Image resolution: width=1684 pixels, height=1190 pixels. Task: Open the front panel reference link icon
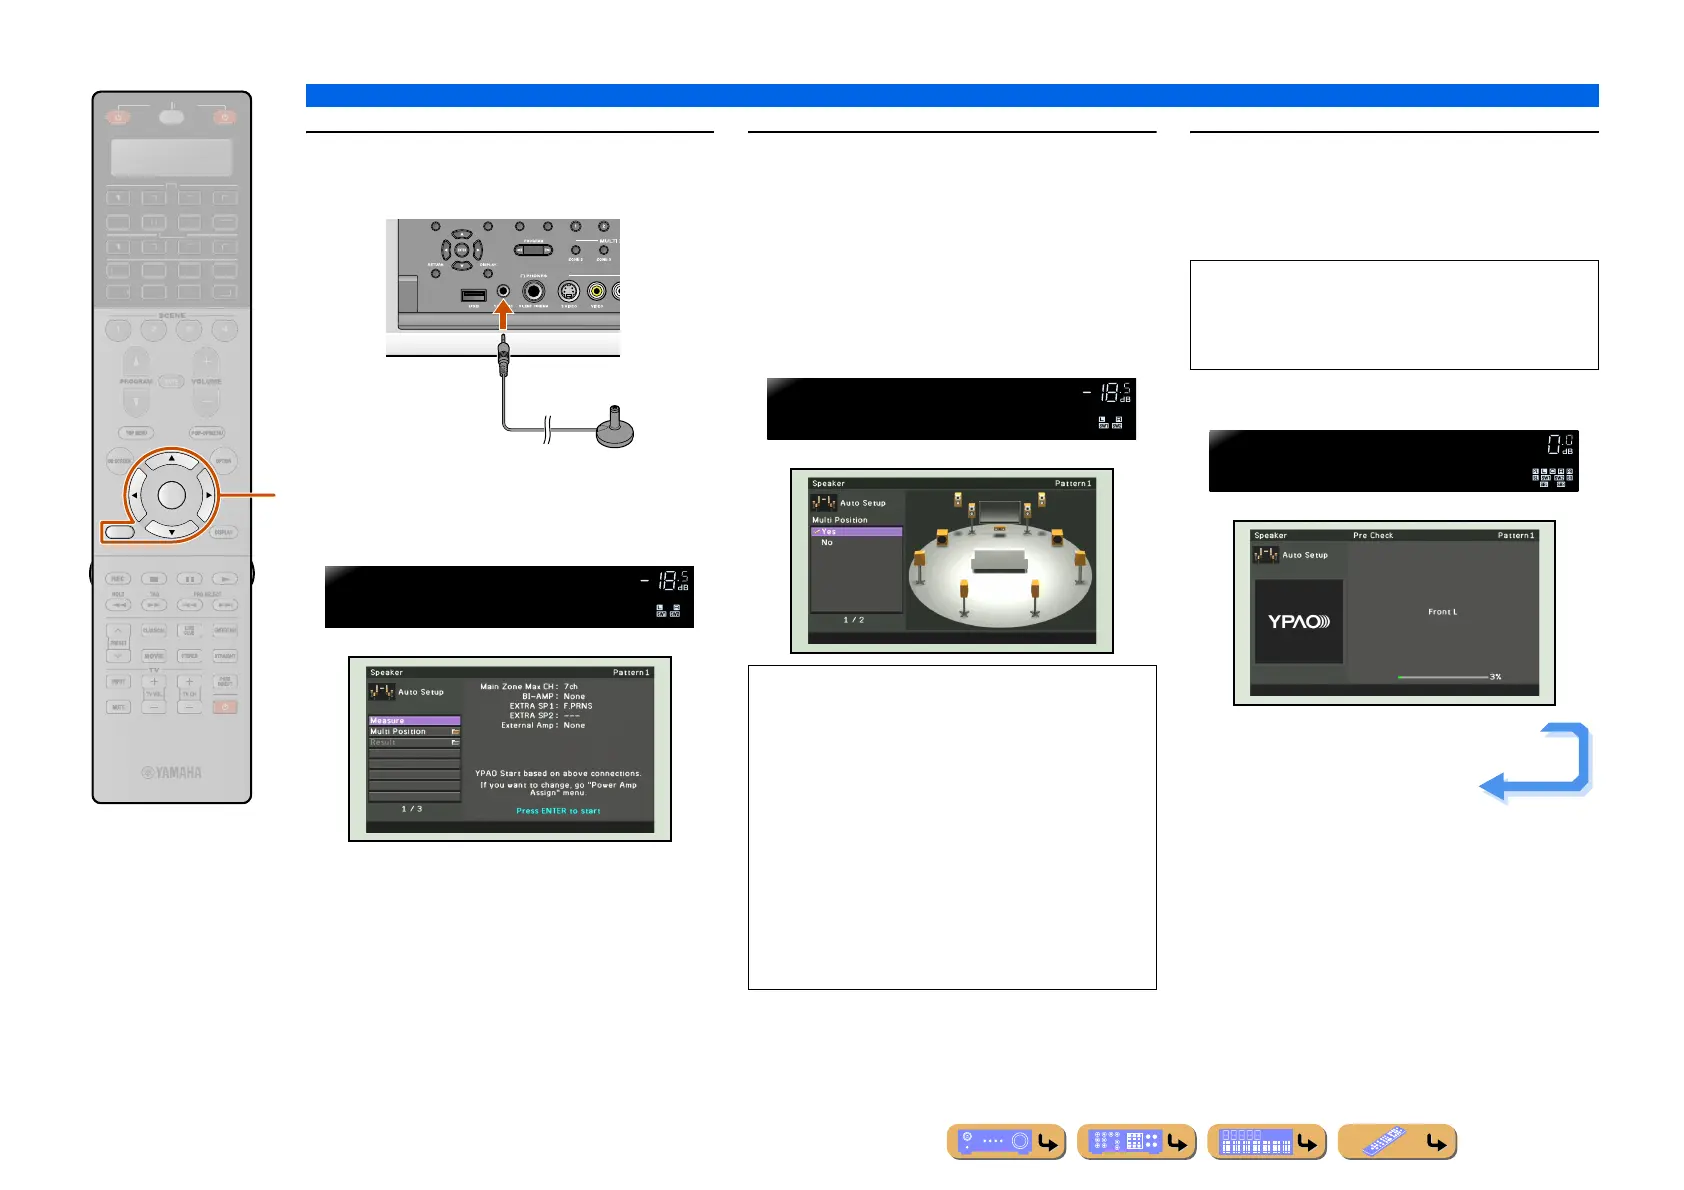(1006, 1142)
